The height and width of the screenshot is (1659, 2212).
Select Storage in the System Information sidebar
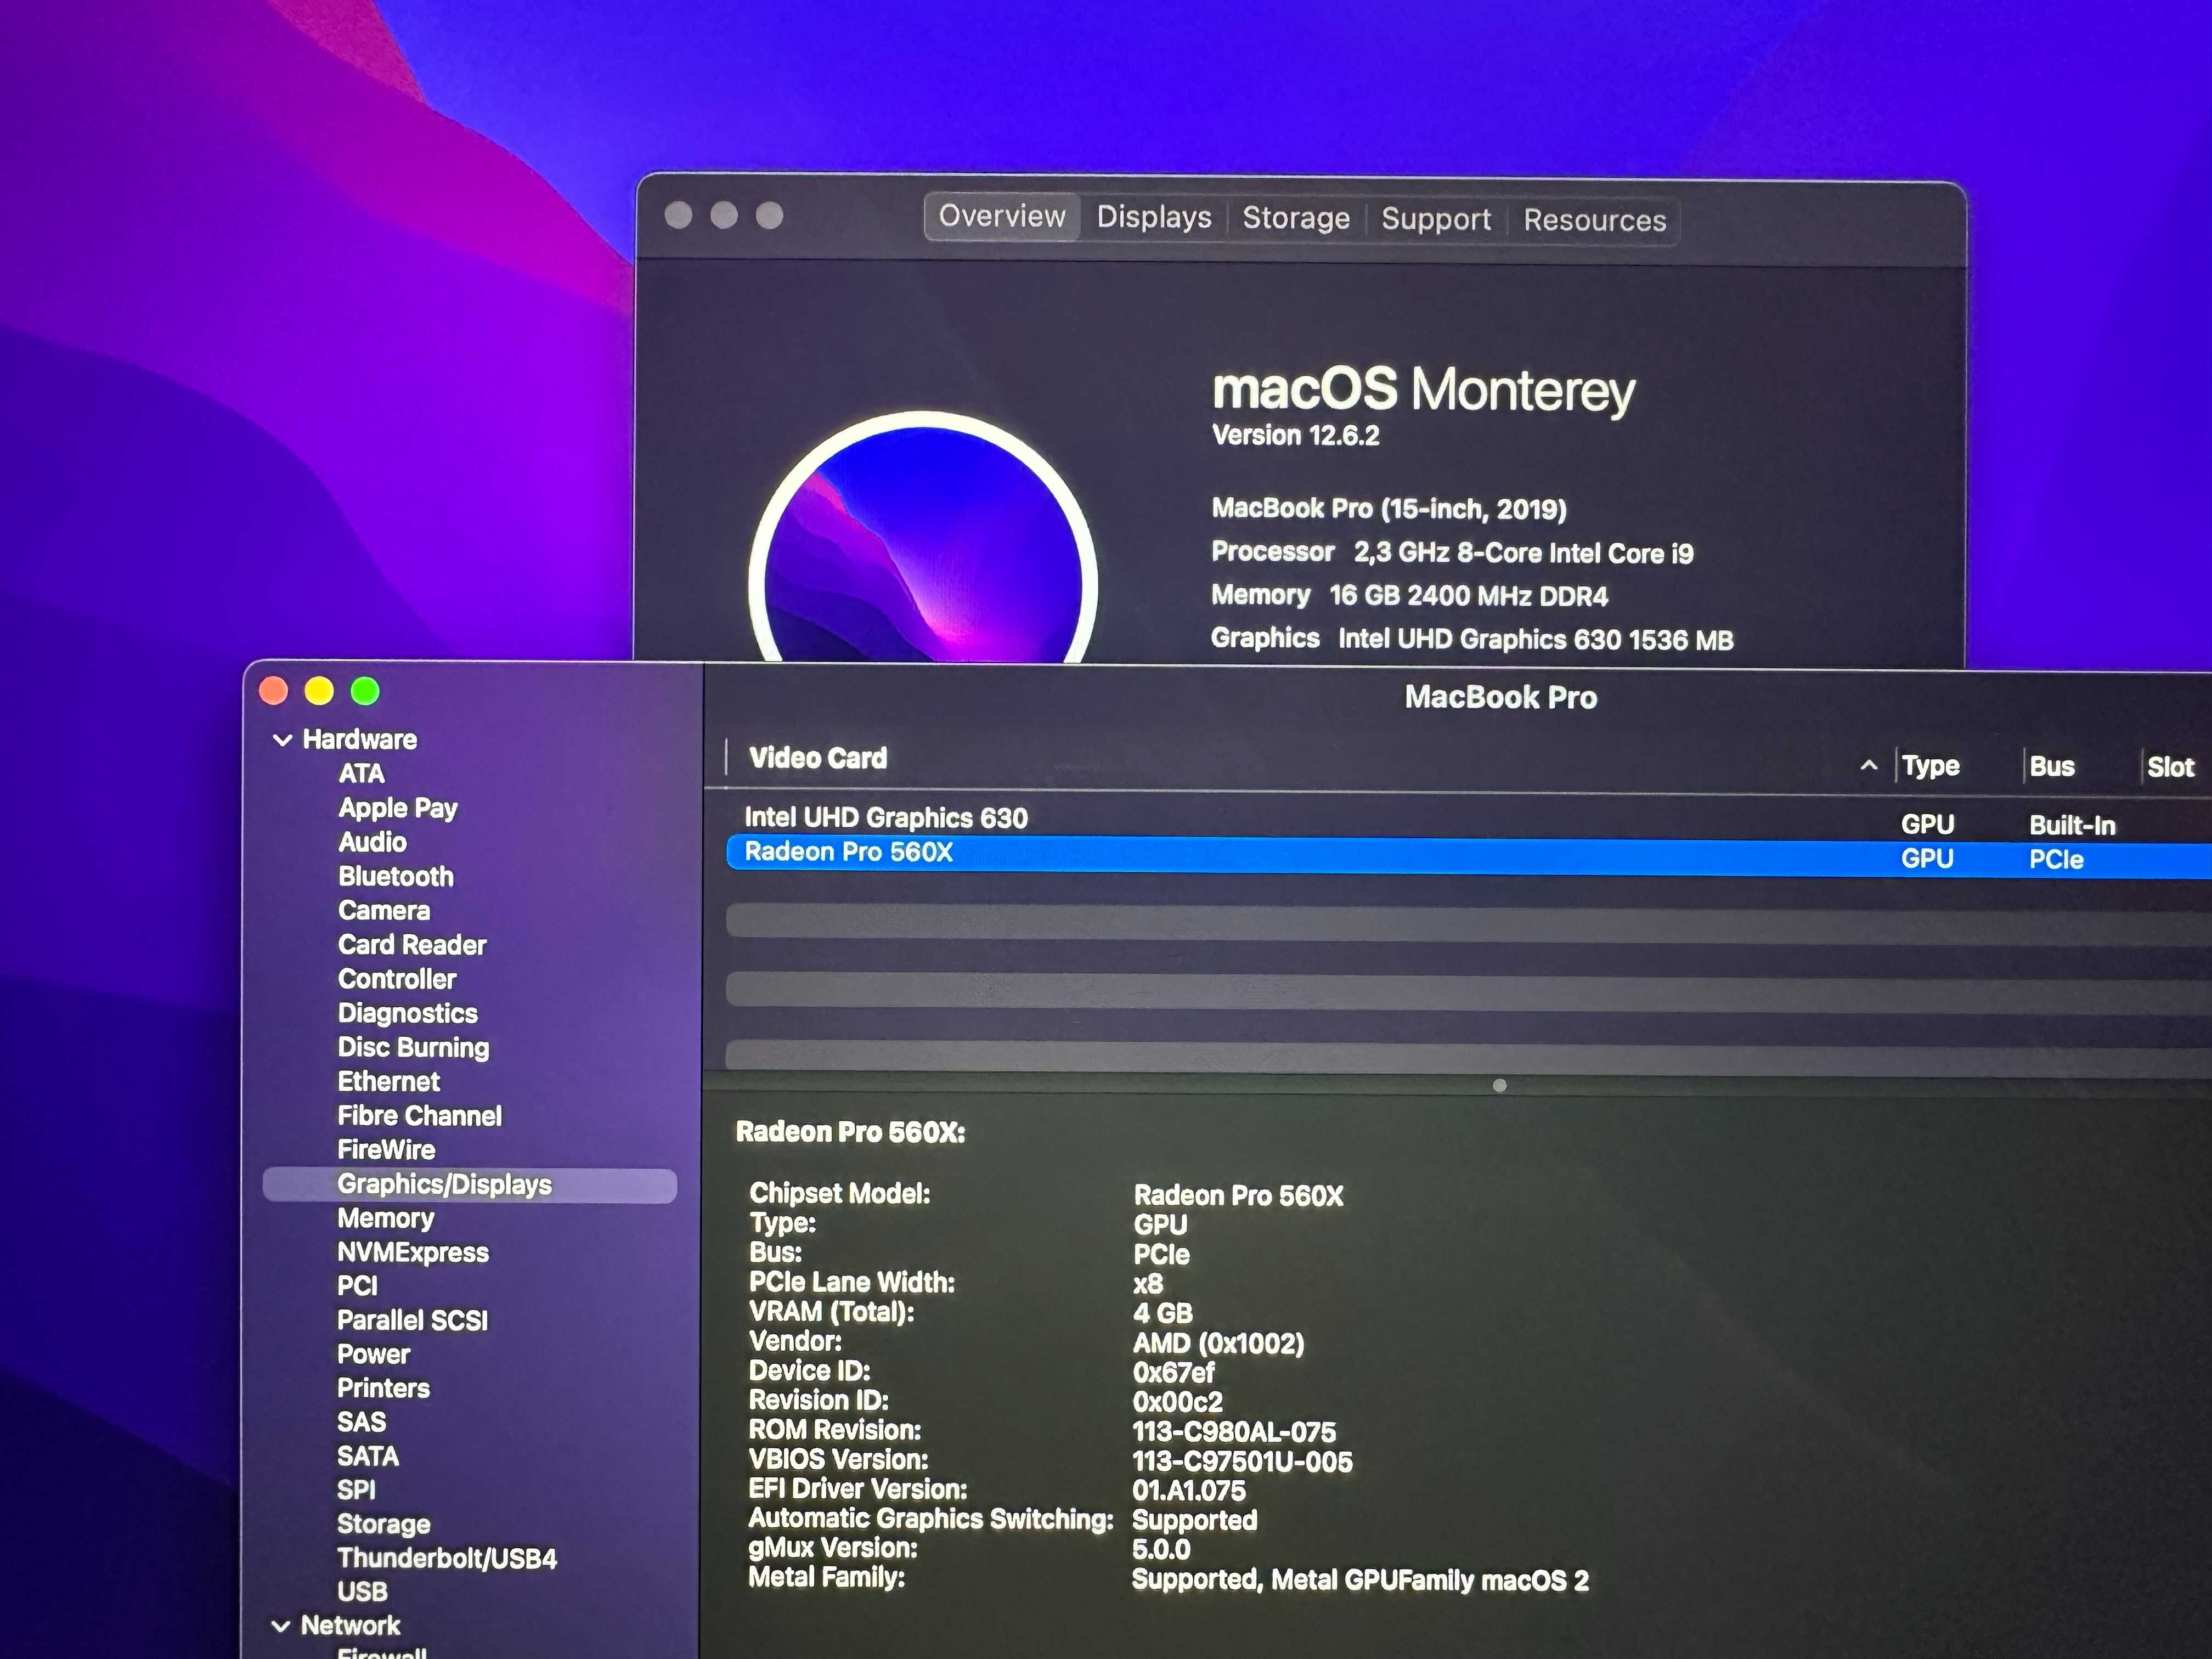[384, 1524]
